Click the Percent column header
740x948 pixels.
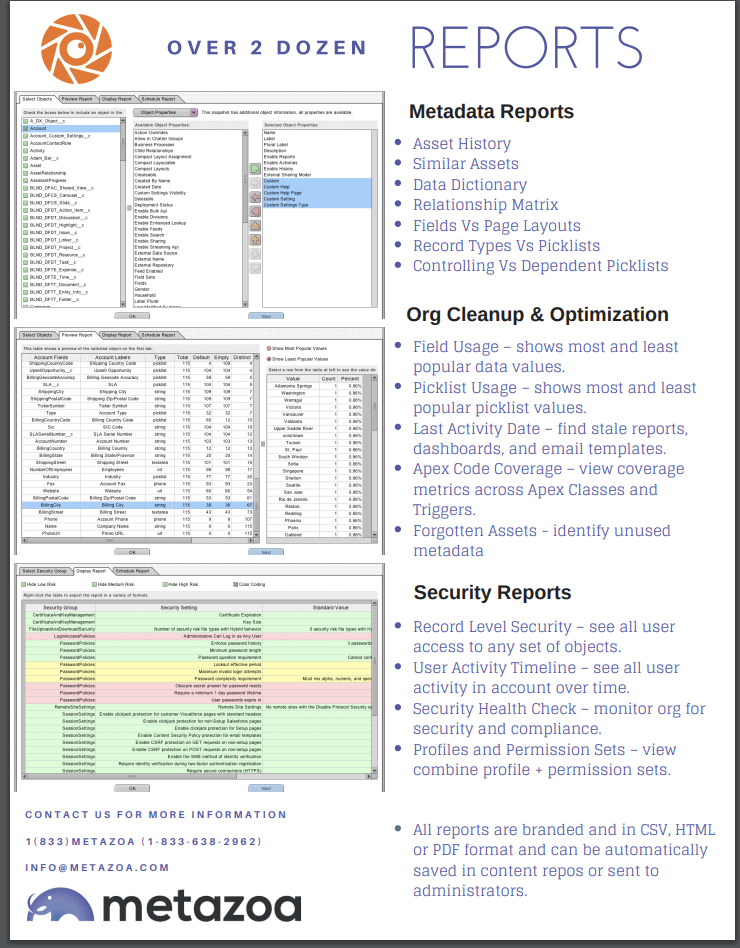(x=350, y=378)
